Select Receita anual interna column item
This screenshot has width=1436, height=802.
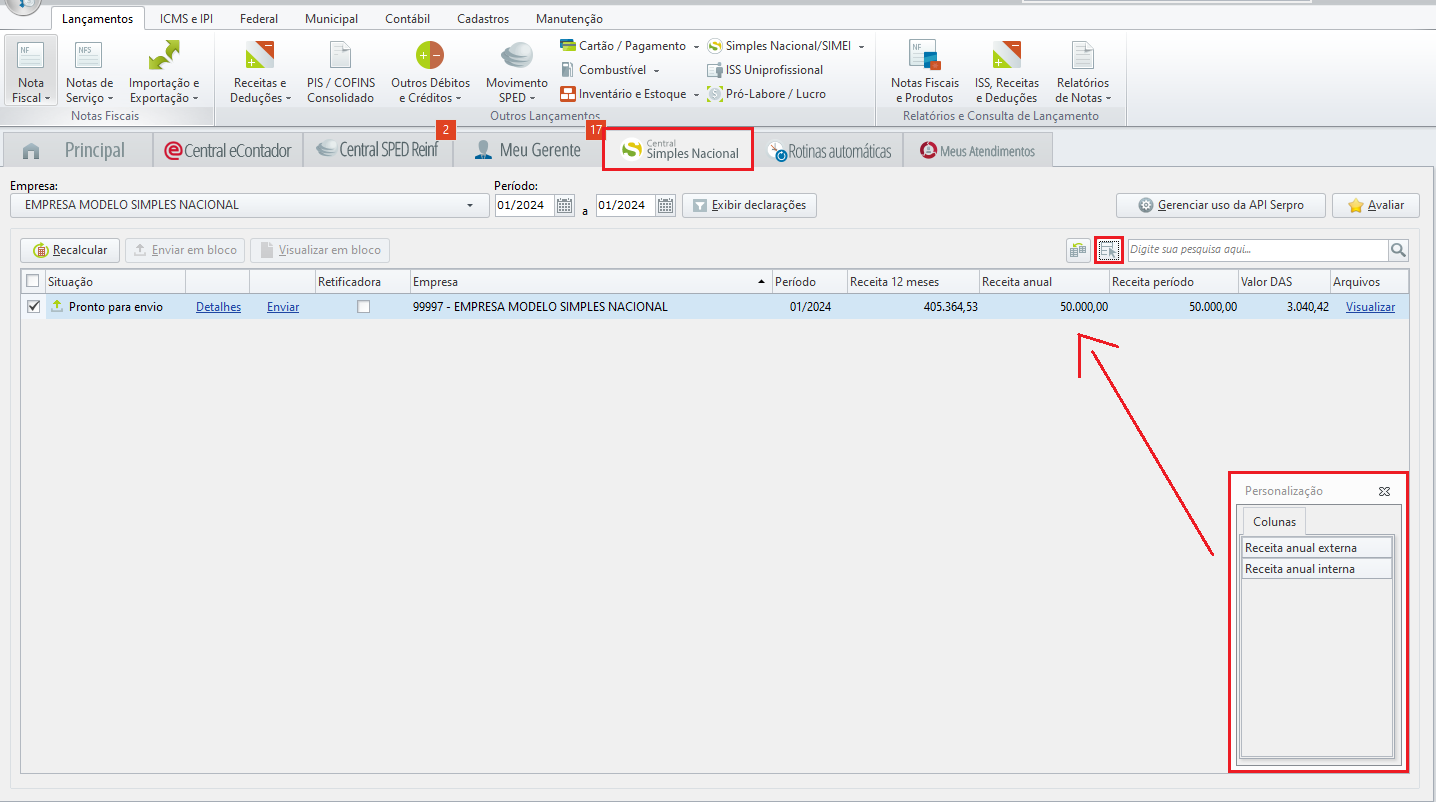pos(1317,569)
